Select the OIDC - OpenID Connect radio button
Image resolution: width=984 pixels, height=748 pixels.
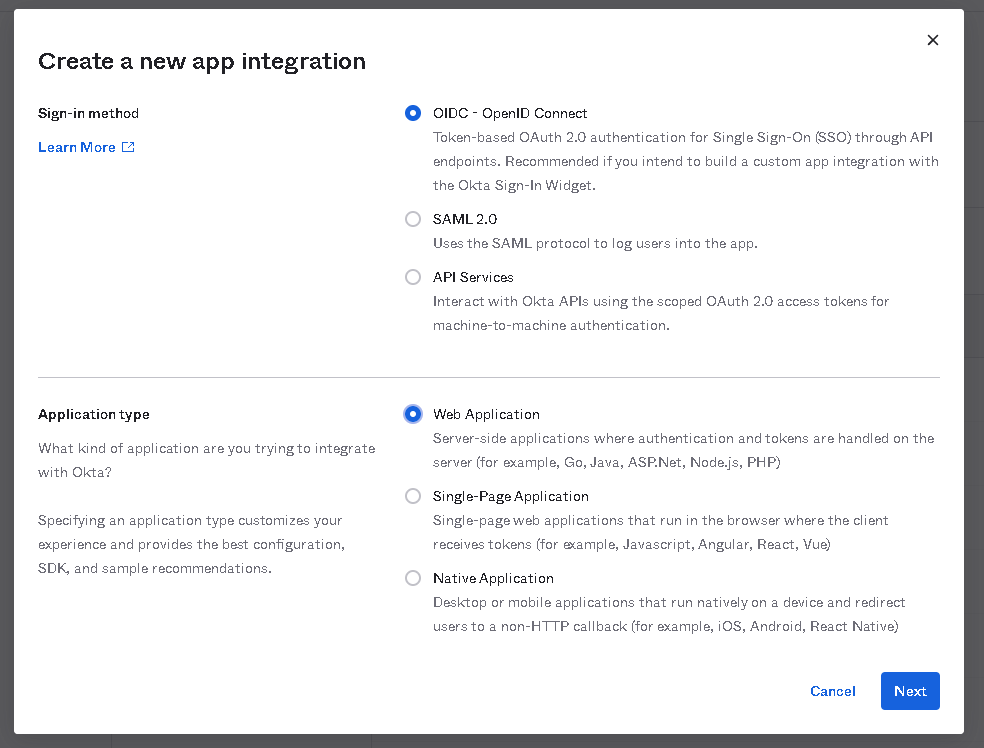point(413,113)
